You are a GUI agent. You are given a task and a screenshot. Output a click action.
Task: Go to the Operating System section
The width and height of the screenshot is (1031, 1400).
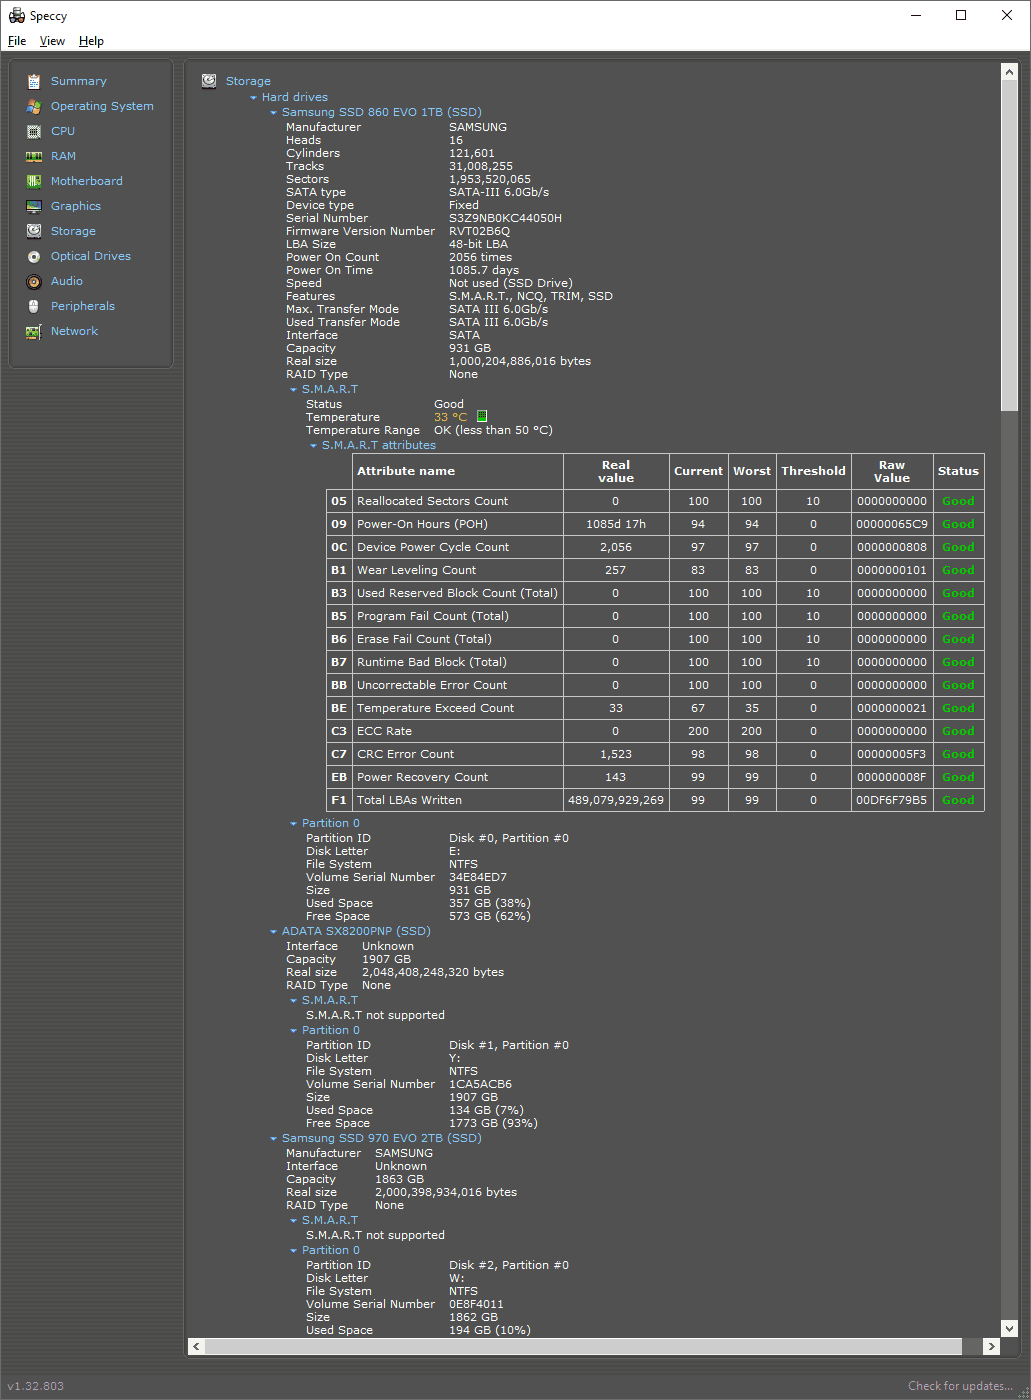pos(102,106)
